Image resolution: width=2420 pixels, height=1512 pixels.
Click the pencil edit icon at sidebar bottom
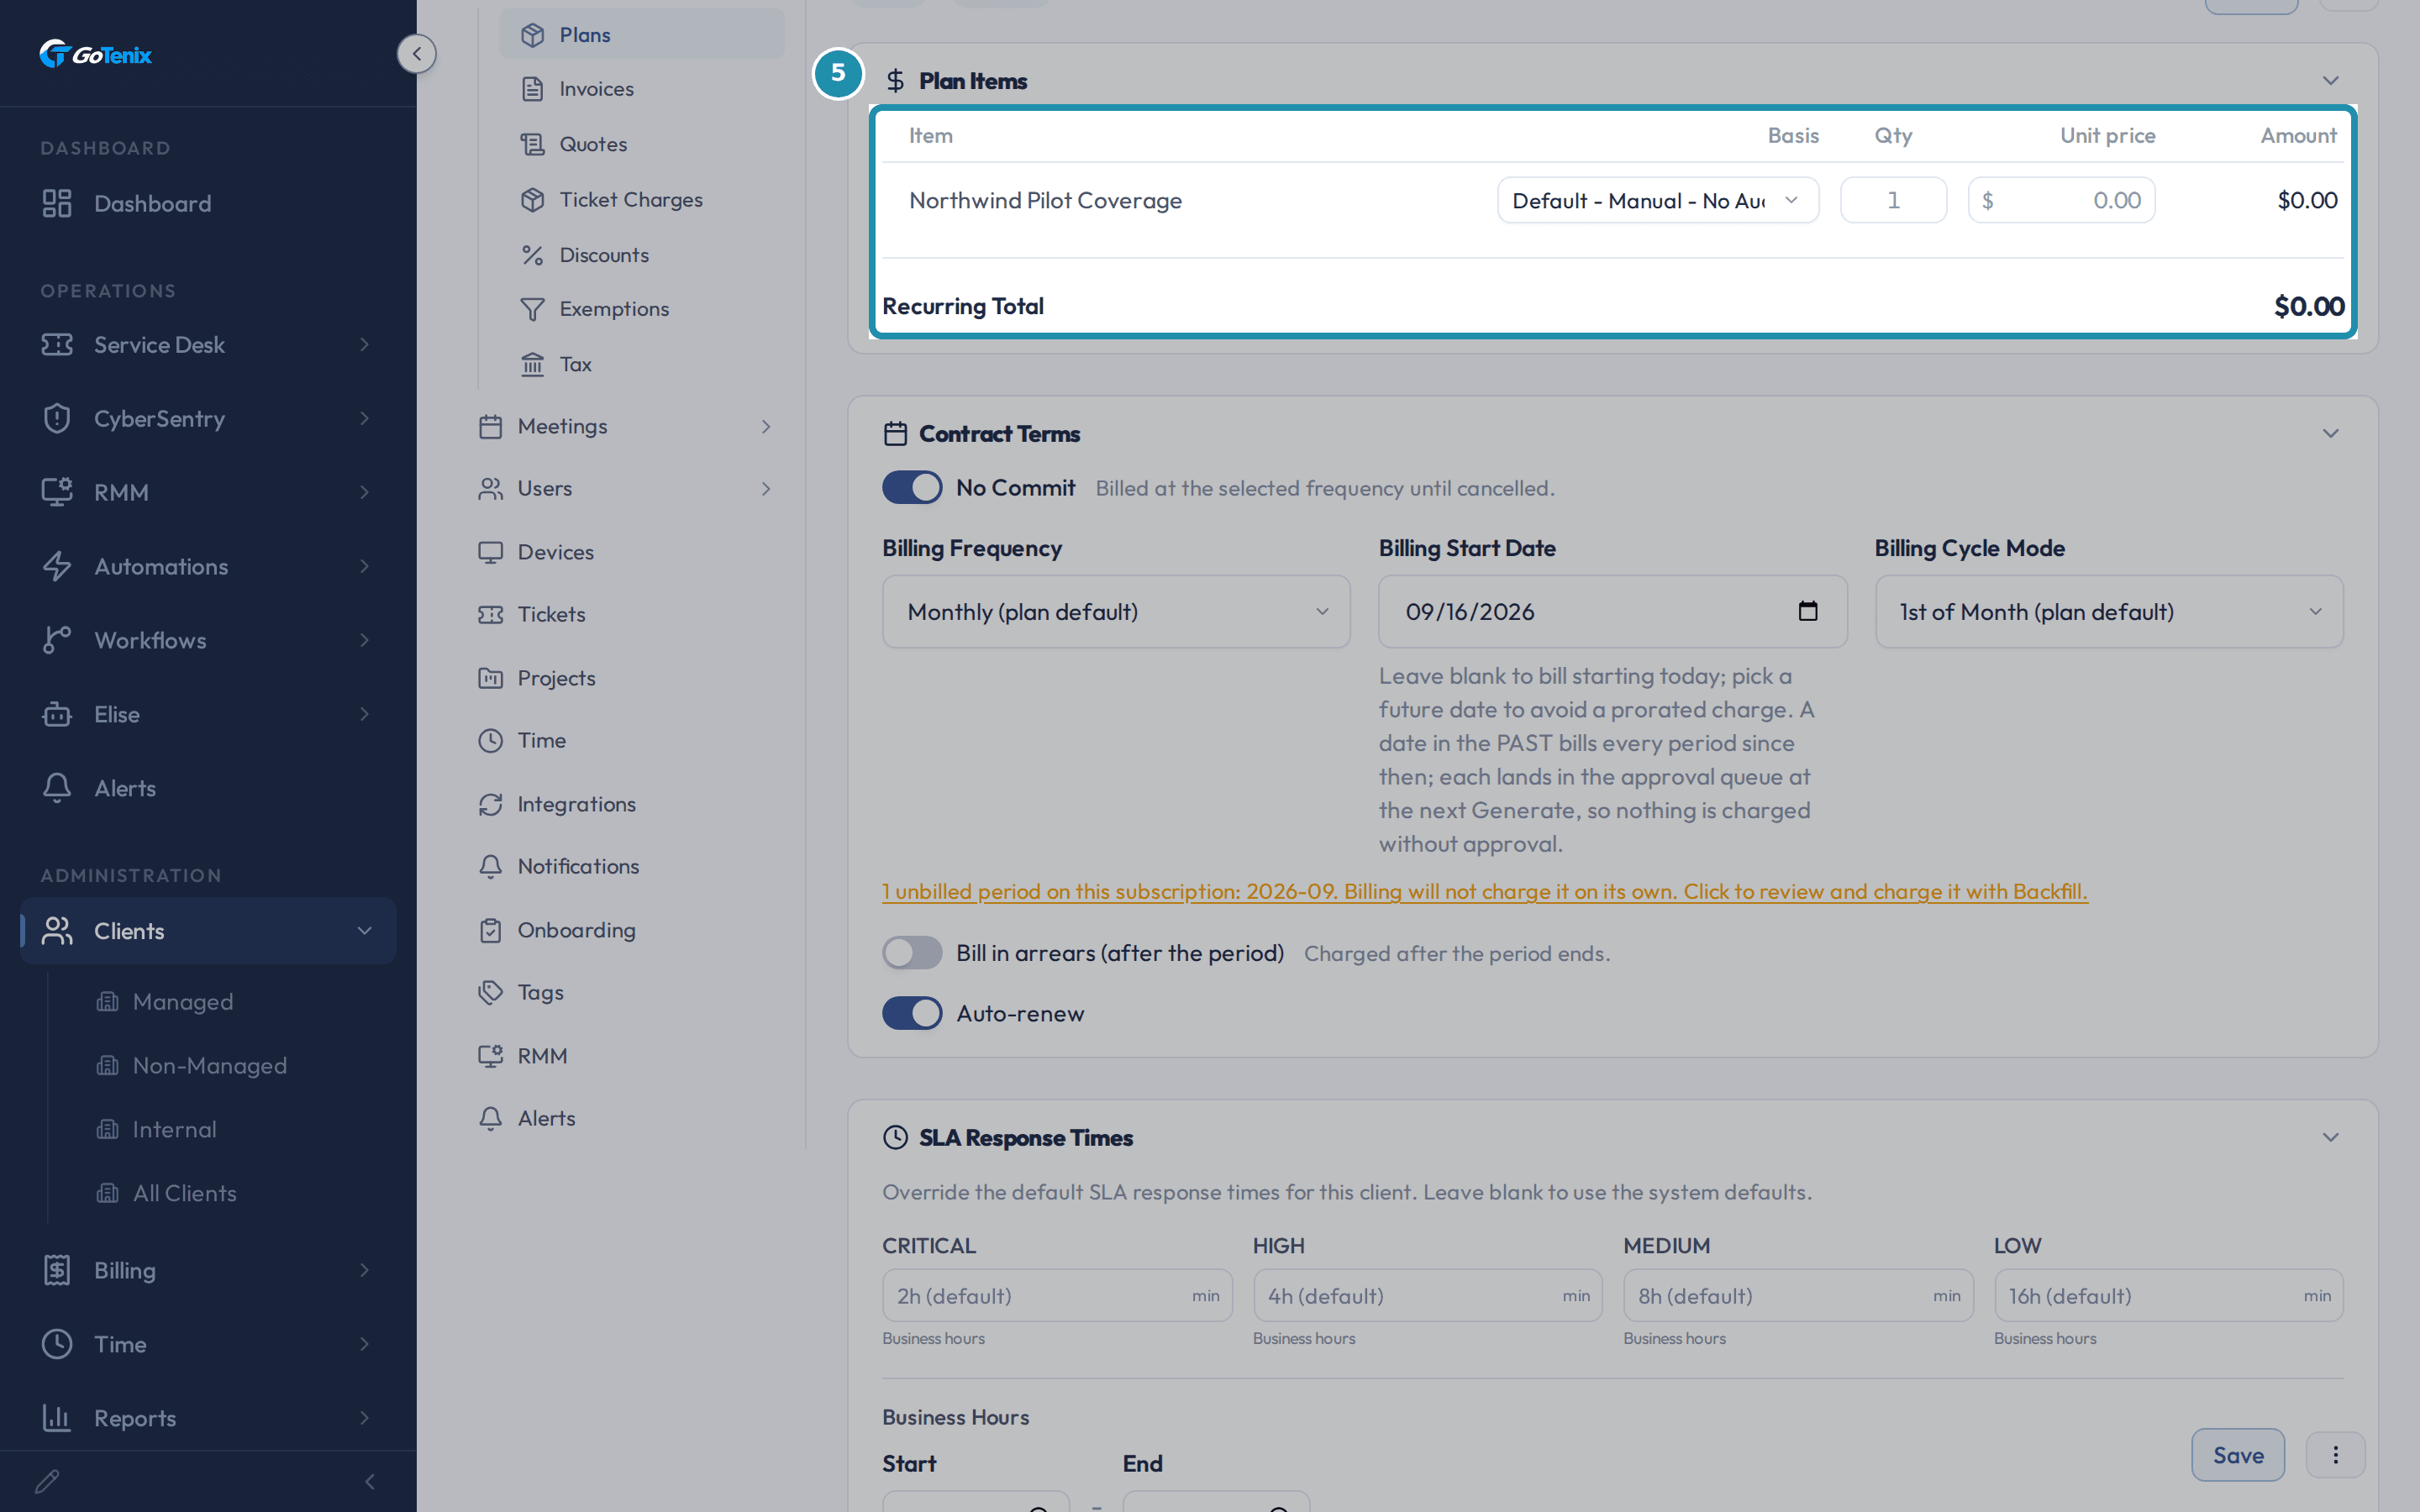coord(47,1481)
